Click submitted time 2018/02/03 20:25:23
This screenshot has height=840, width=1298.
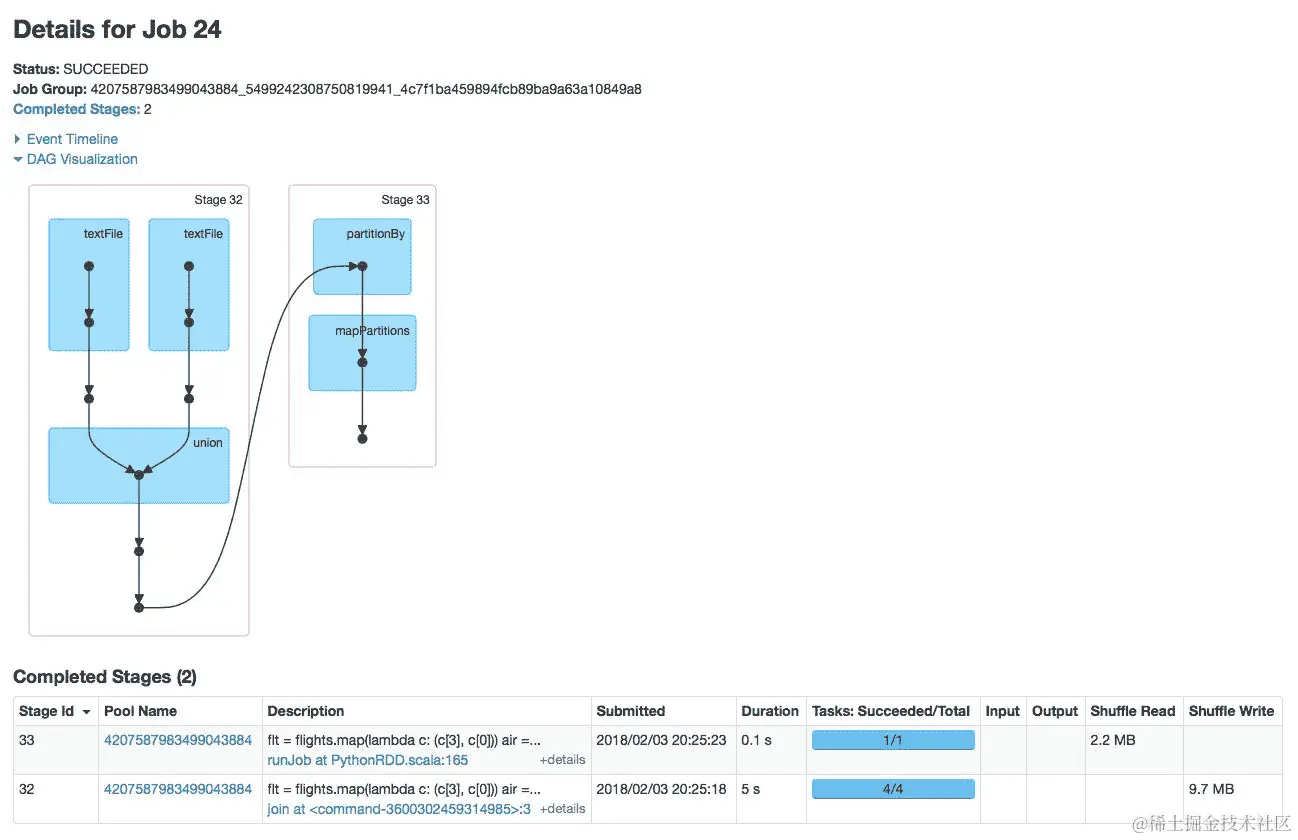661,740
